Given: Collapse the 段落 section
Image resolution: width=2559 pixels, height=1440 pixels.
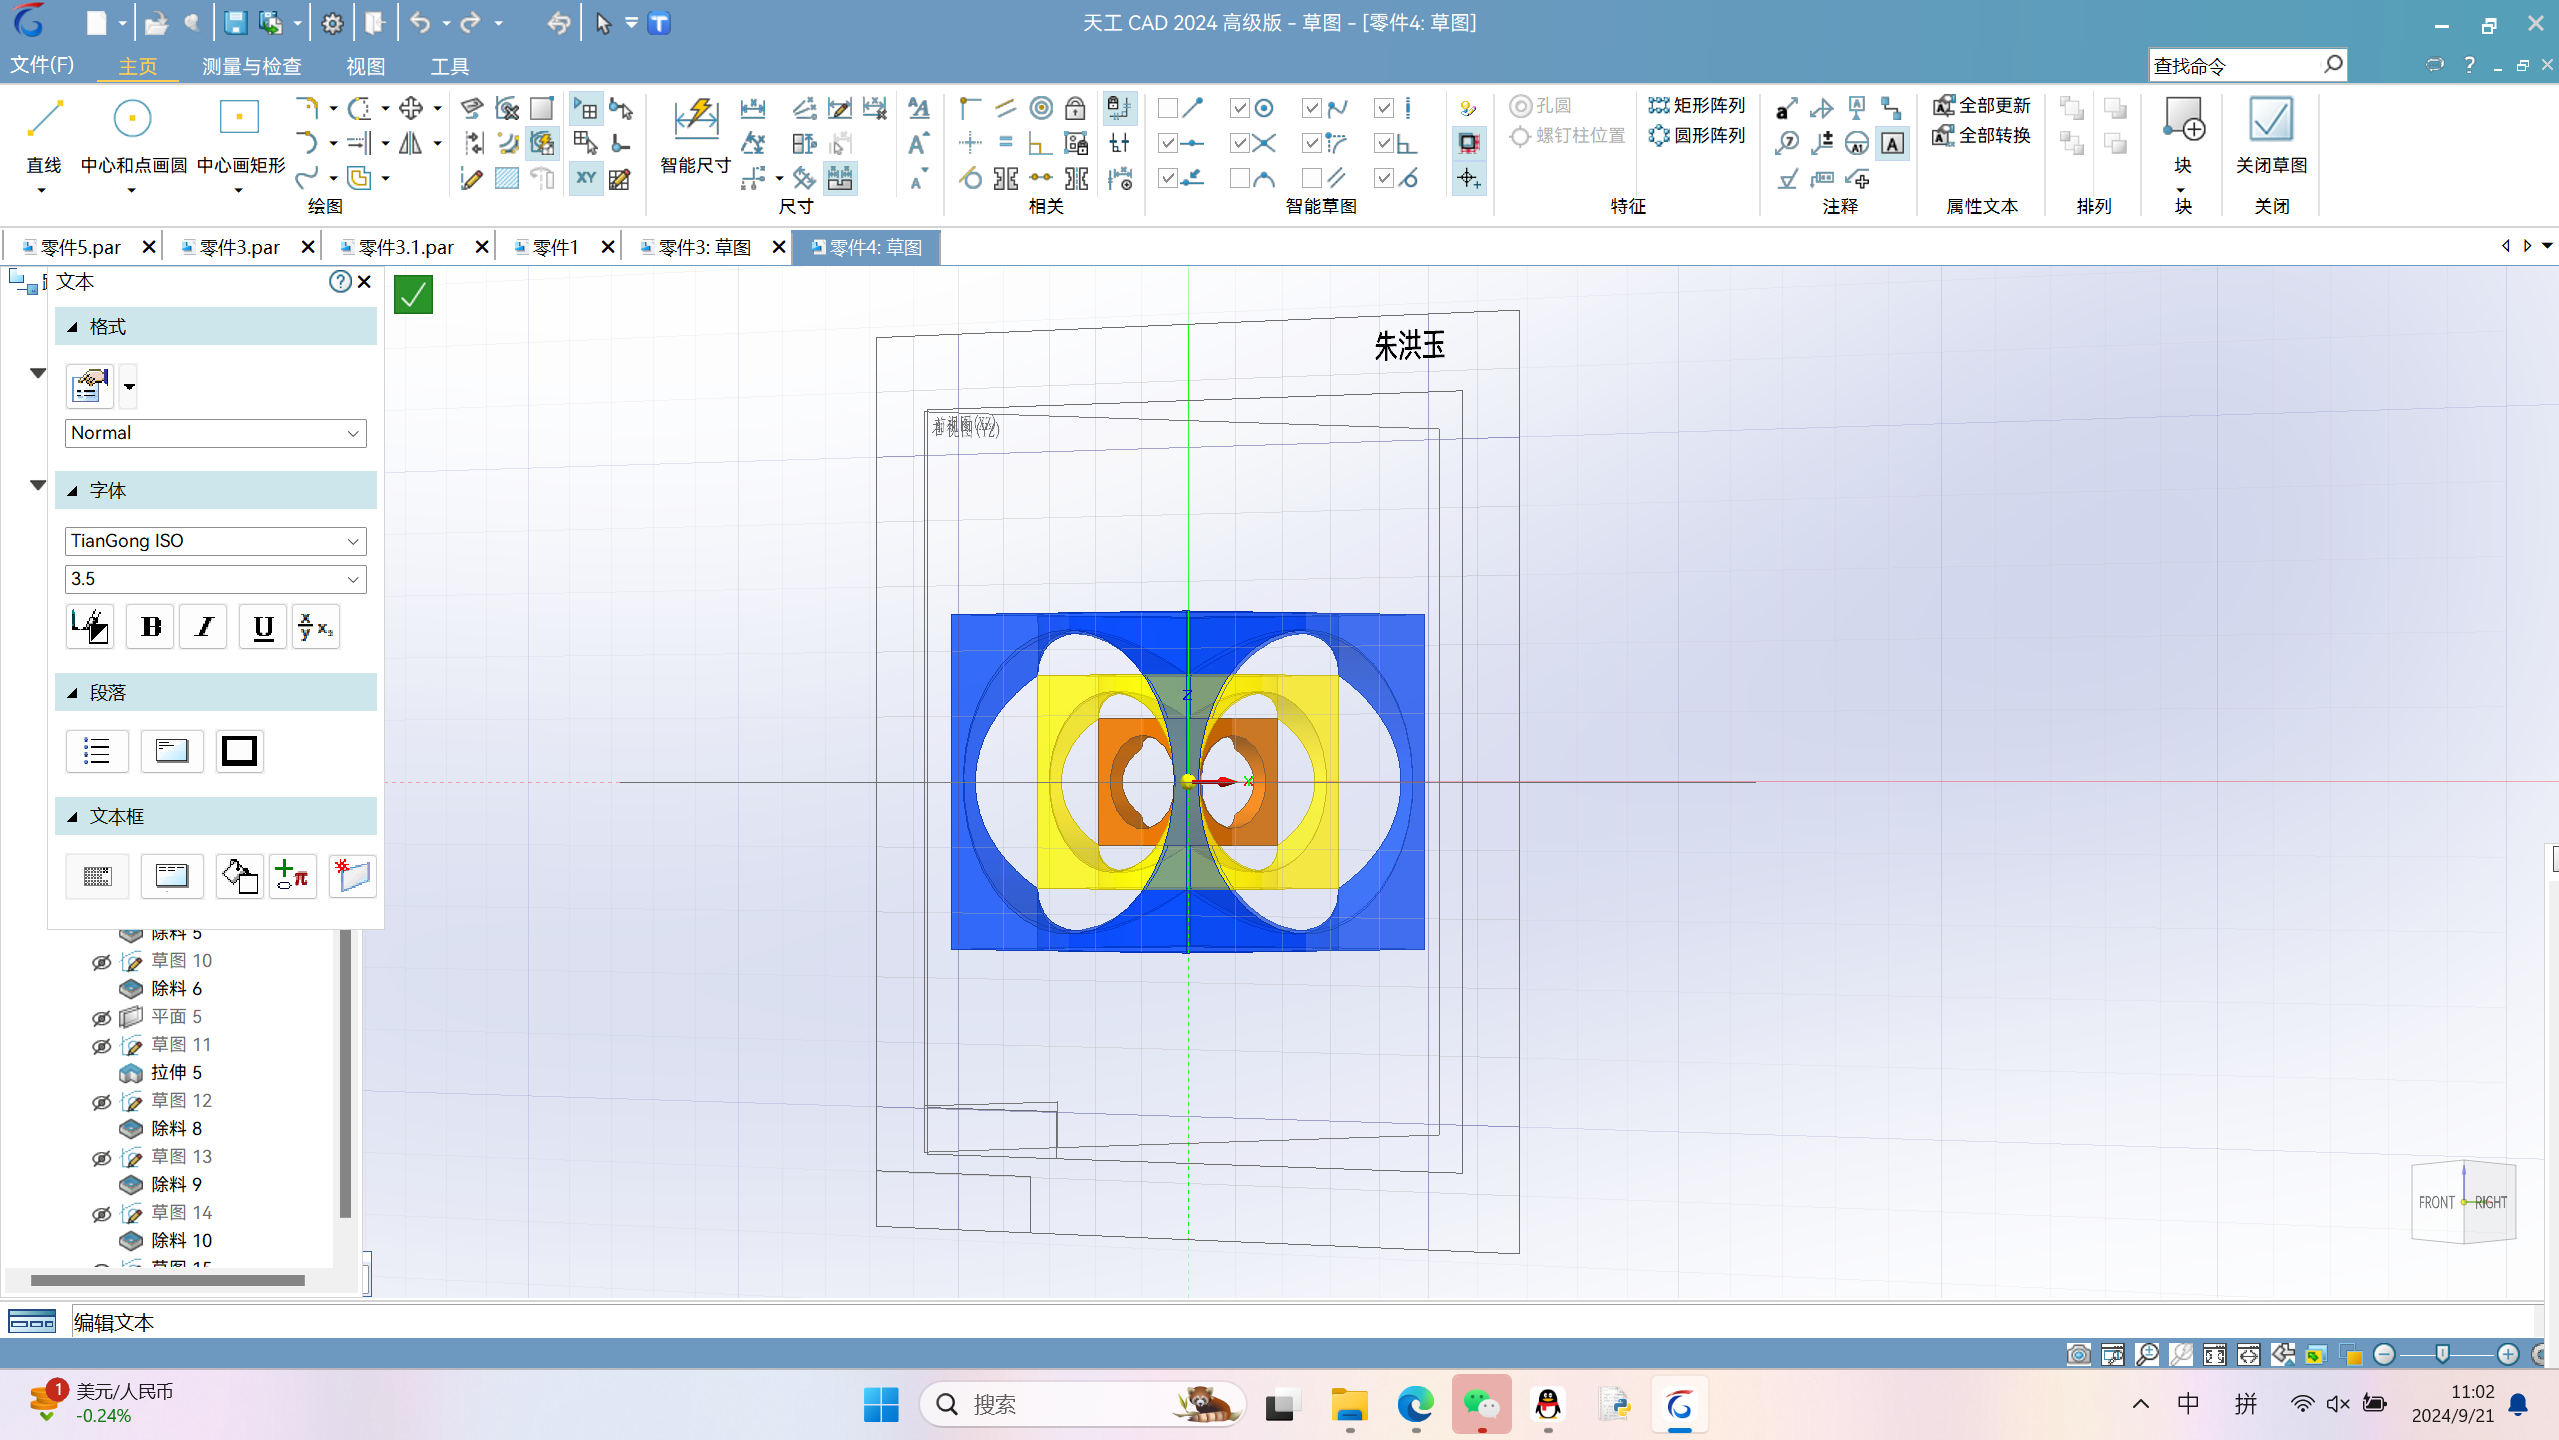Looking at the screenshot, I should (x=72, y=693).
